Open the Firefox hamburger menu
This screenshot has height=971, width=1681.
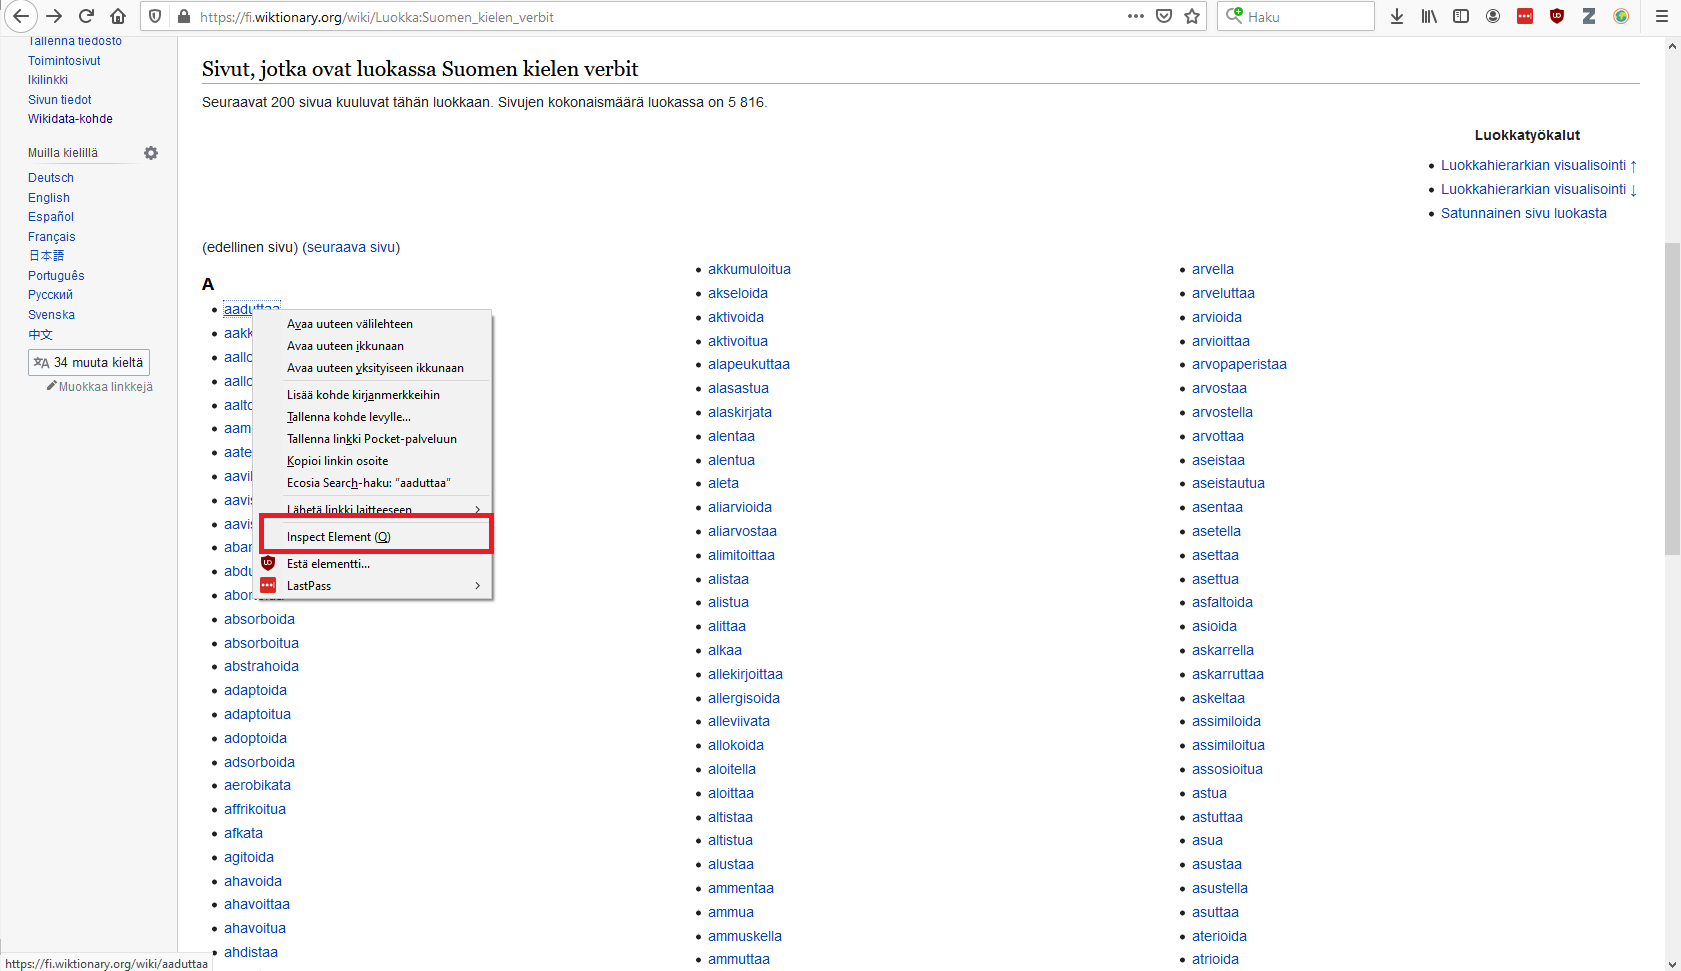[x=1661, y=16]
